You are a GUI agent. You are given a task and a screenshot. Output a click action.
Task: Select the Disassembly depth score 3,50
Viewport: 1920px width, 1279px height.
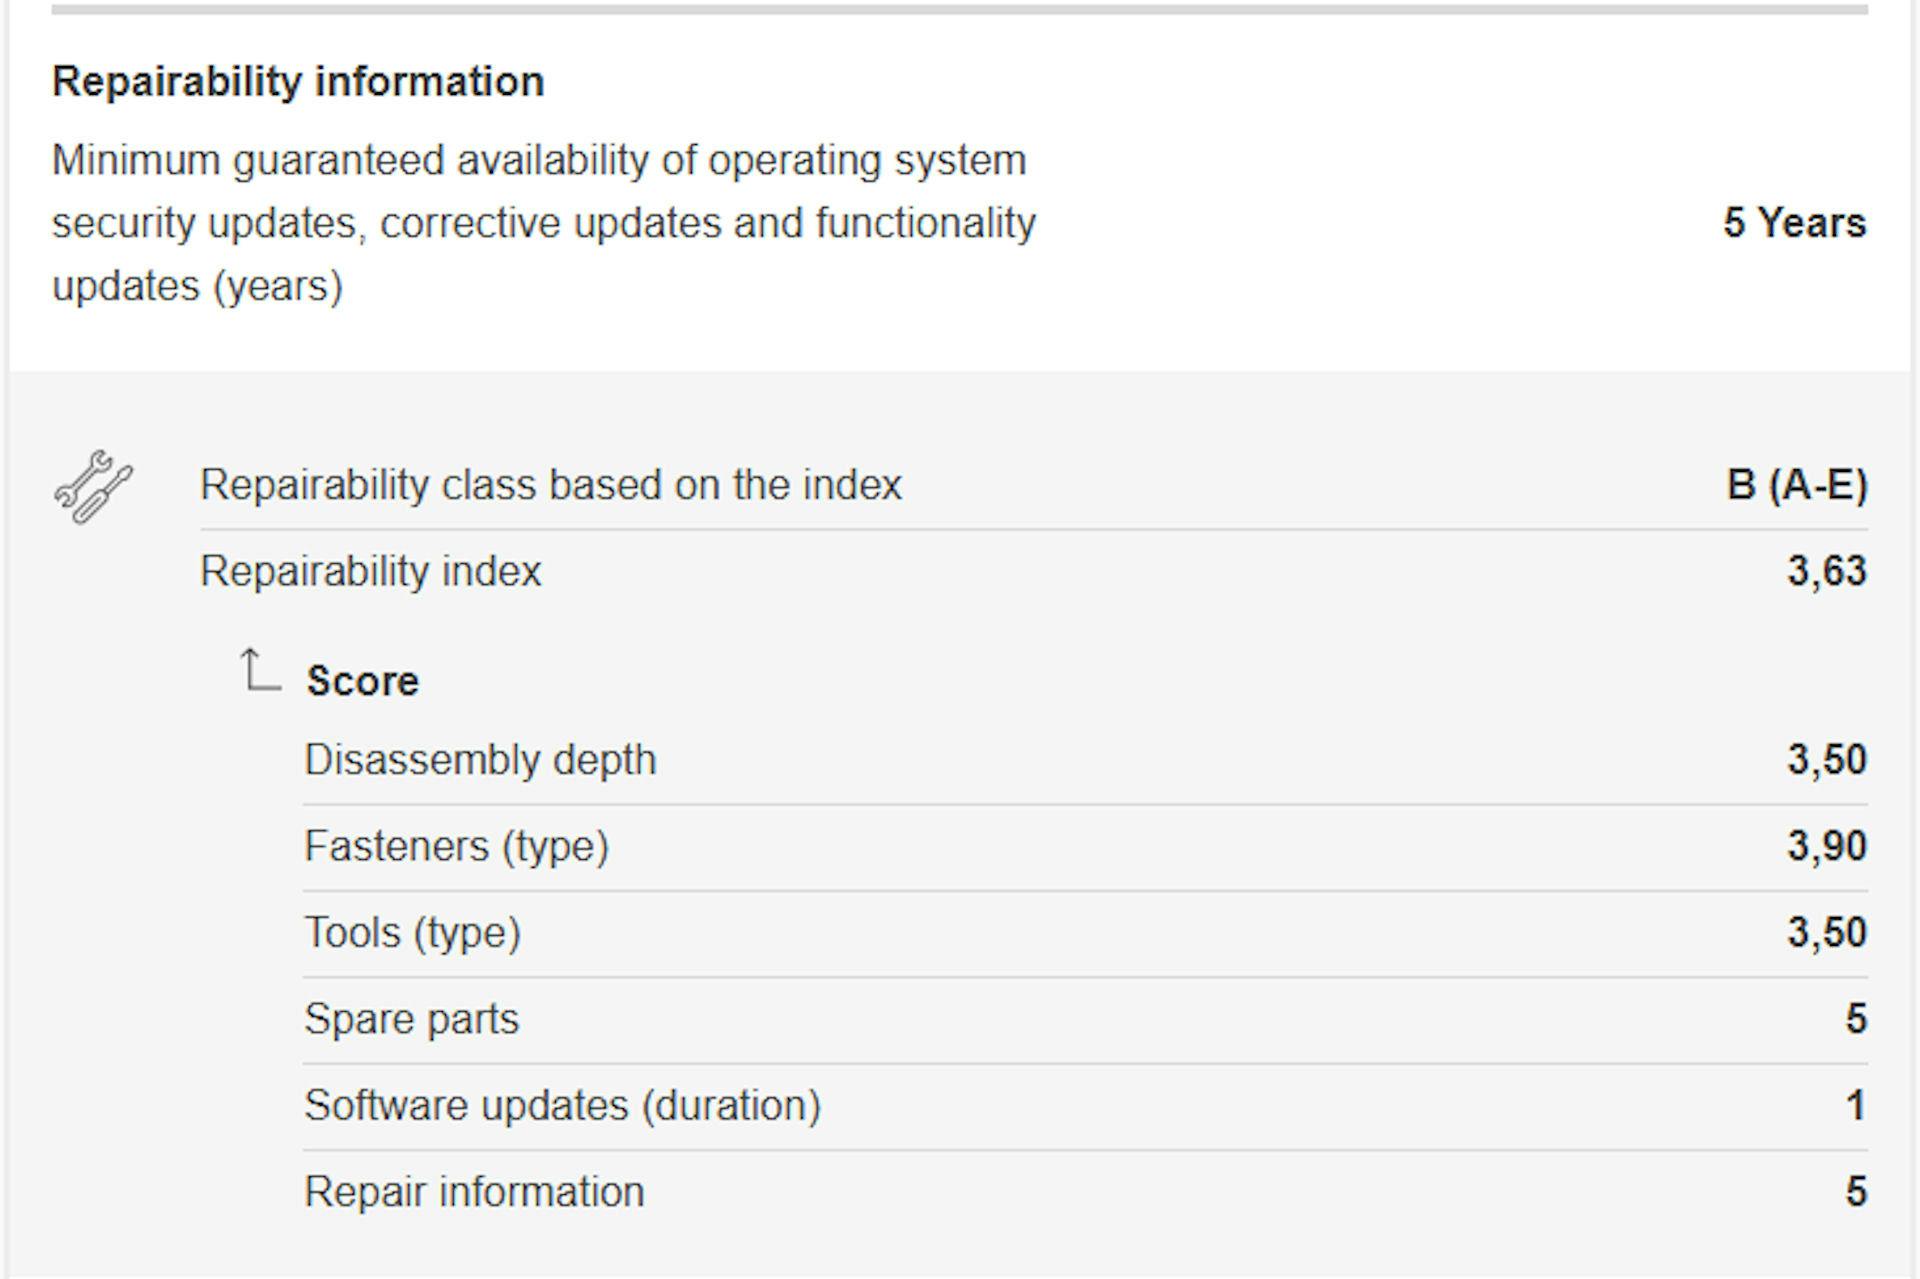click(x=1826, y=760)
